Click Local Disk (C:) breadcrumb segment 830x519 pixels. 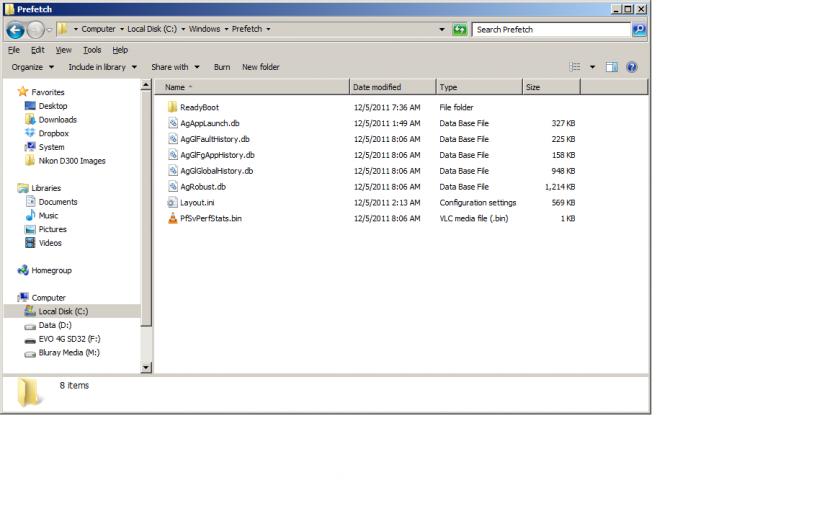[152, 29]
